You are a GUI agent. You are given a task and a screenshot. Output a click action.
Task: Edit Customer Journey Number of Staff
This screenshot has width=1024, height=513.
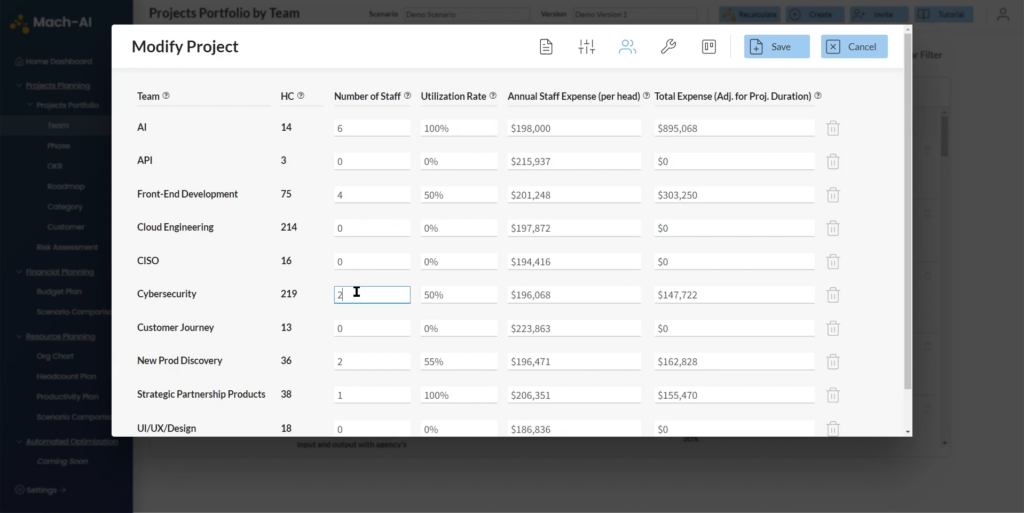[x=372, y=328]
